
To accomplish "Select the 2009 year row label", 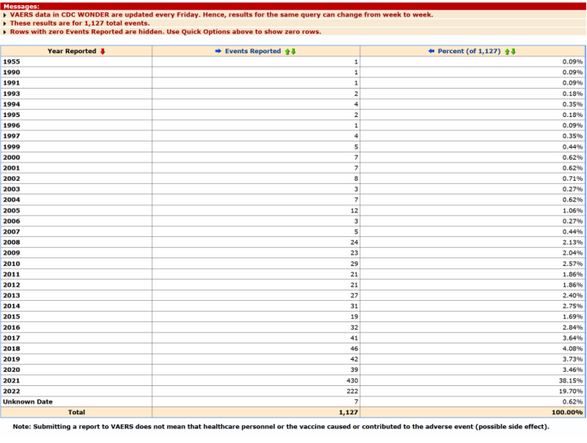I will pos(12,253).
